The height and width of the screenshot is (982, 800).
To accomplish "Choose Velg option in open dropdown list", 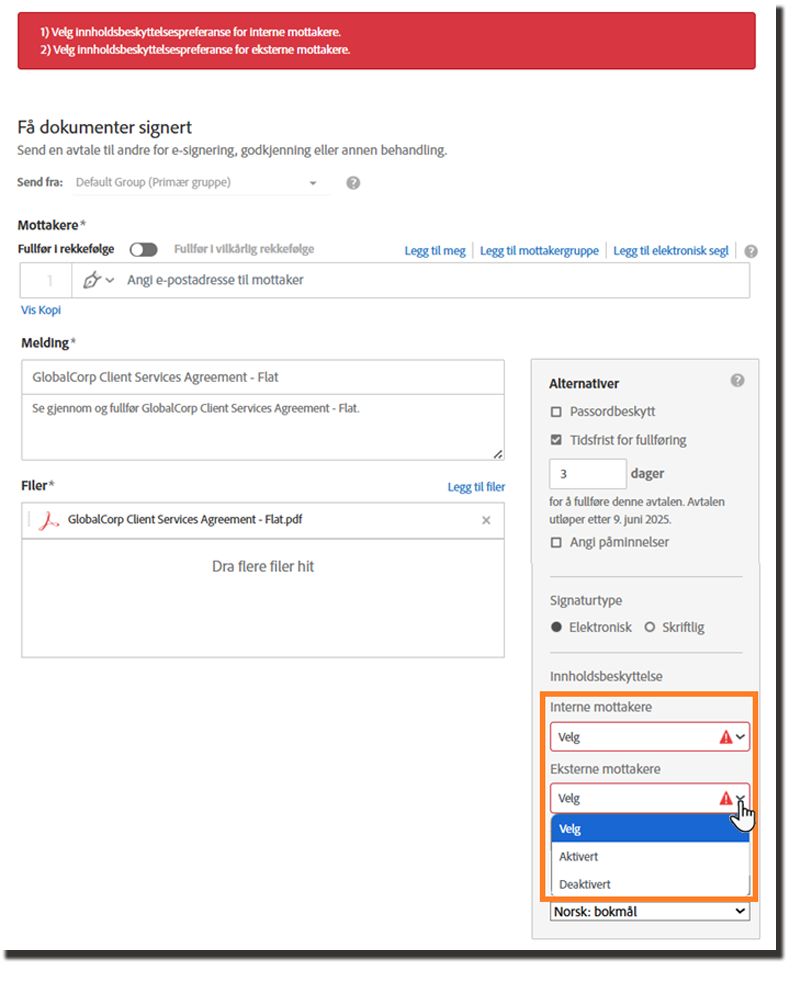I will [x=650, y=829].
